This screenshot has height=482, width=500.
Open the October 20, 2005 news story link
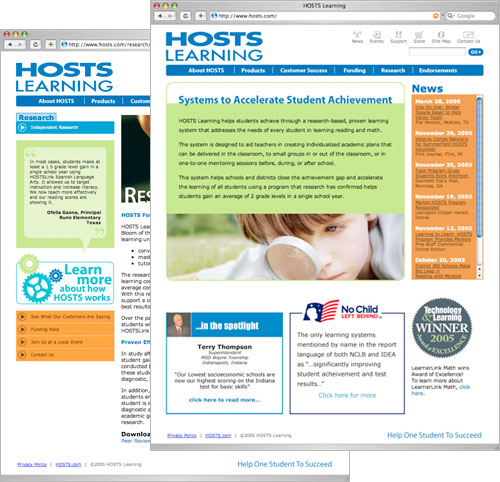click(x=443, y=271)
